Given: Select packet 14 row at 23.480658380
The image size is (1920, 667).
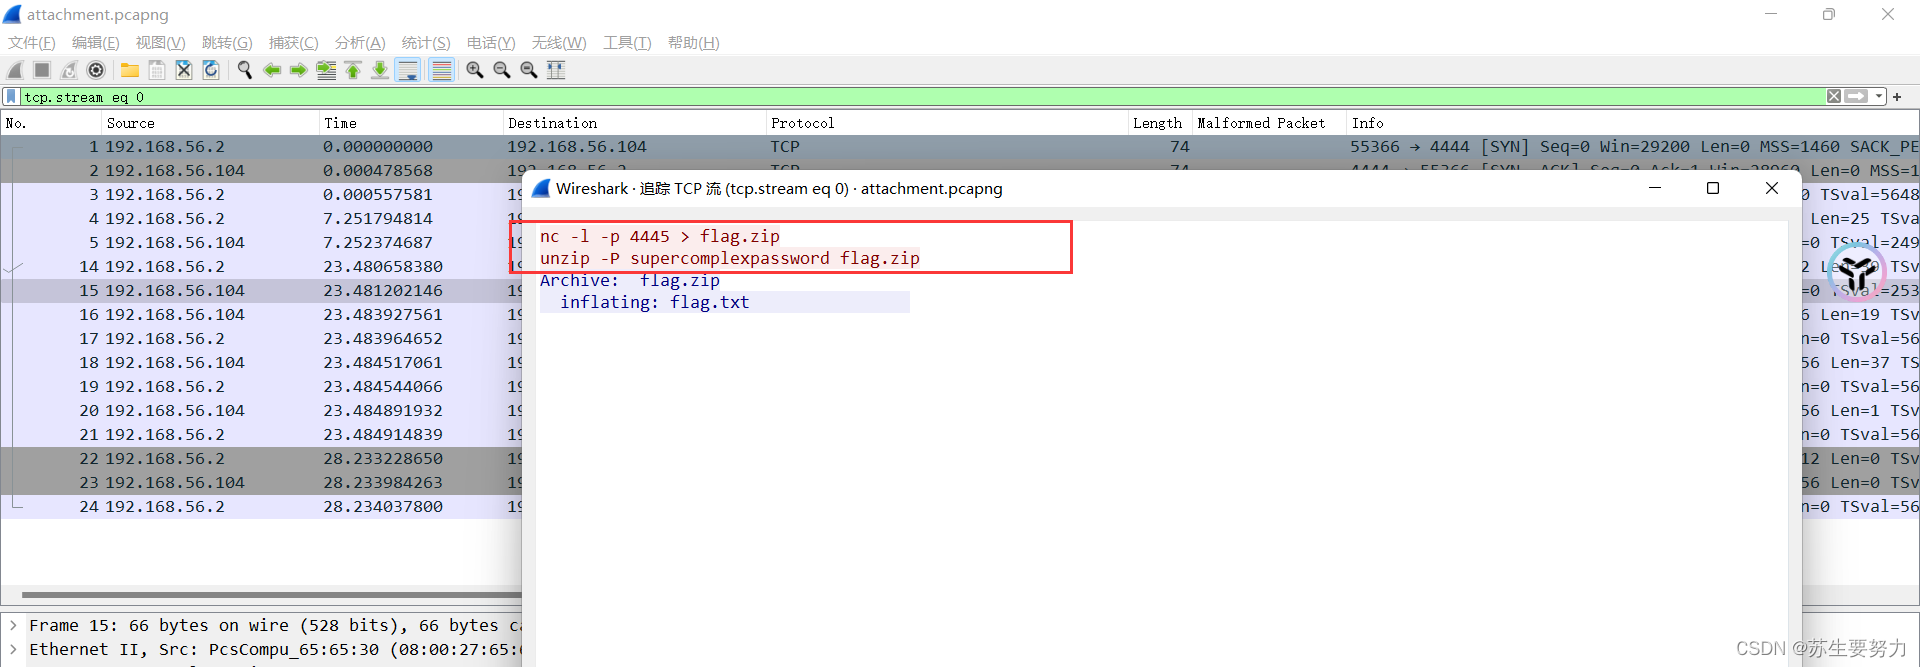Looking at the screenshot, I should [x=260, y=267].
